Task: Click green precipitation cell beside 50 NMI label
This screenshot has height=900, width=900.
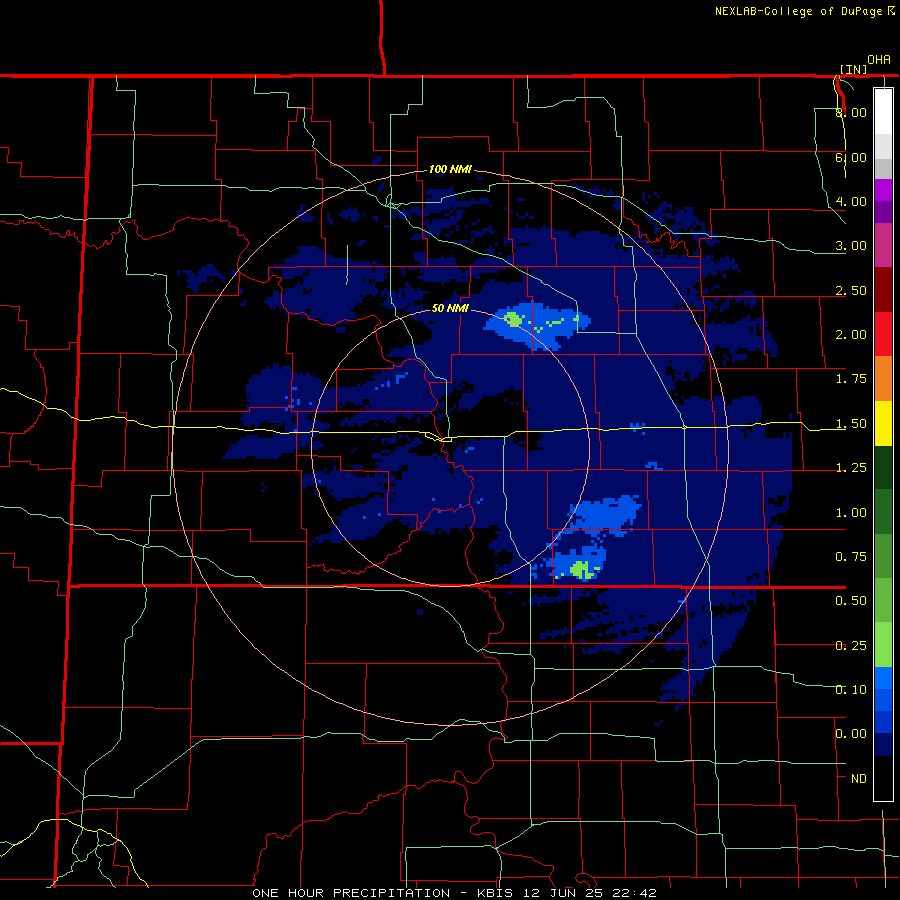Action: pyautogui.click(x=514, y=319)
